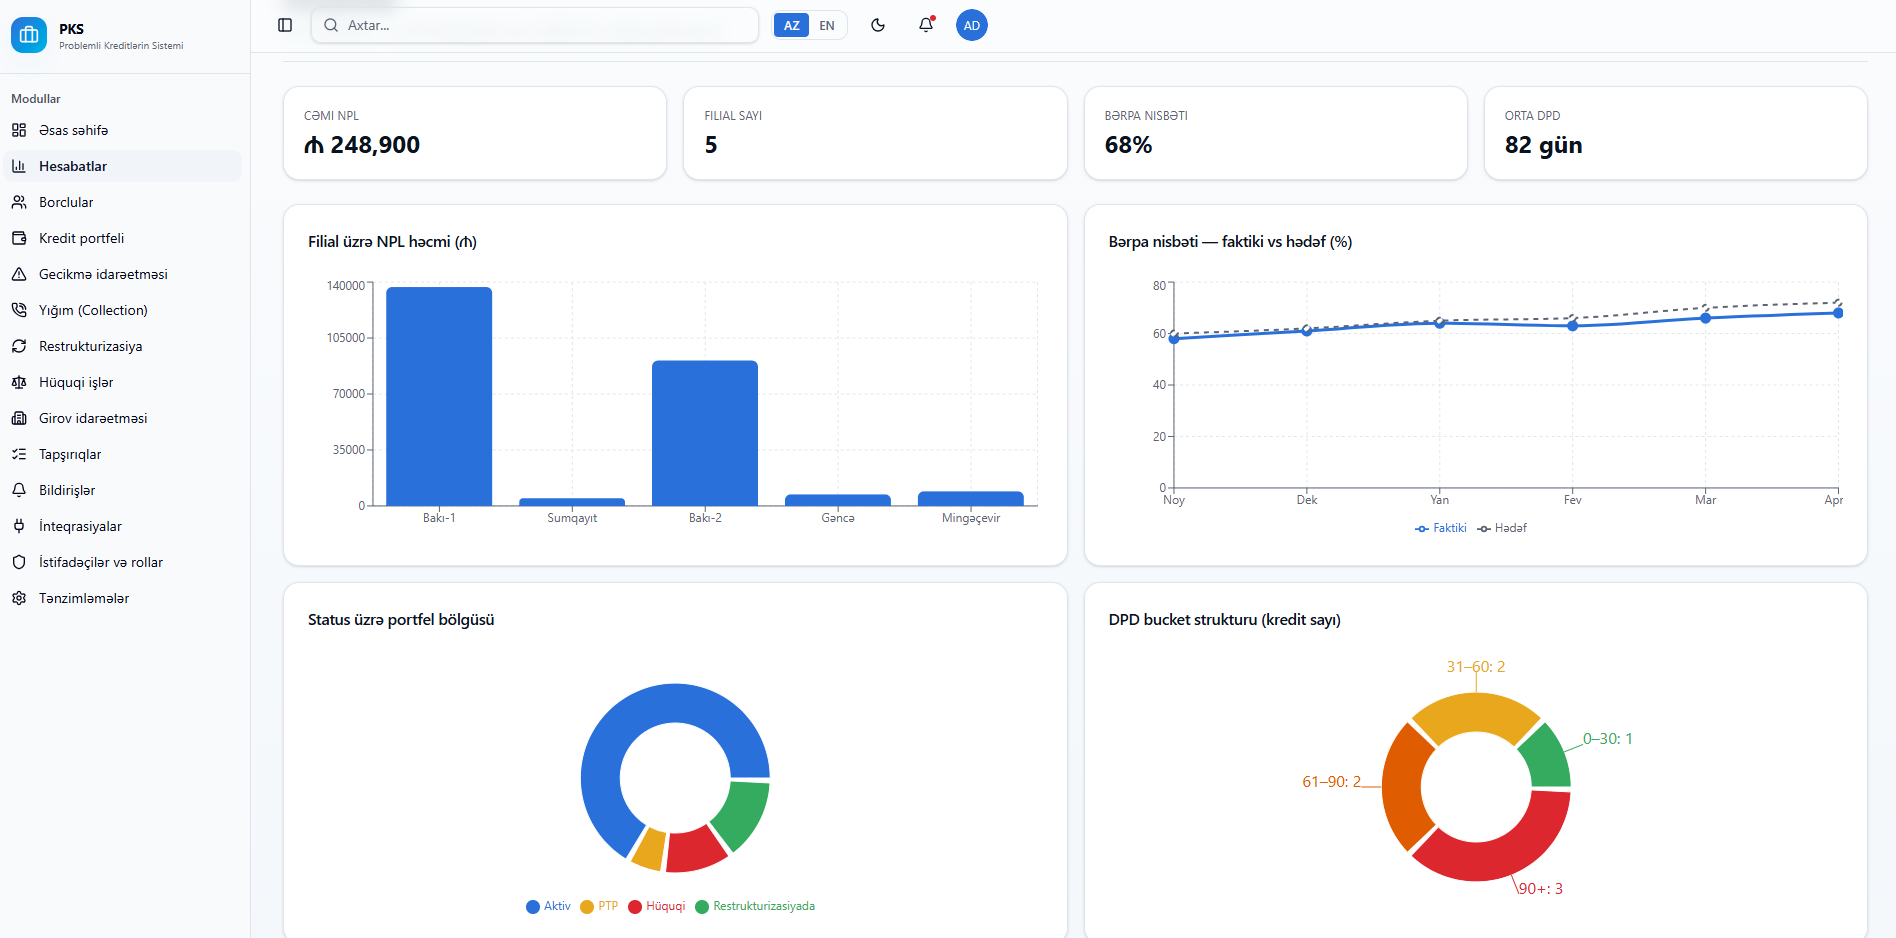
Task: Click 'Status üzrə portfel bölgüsü' title
Action: (x=401, y=620)
